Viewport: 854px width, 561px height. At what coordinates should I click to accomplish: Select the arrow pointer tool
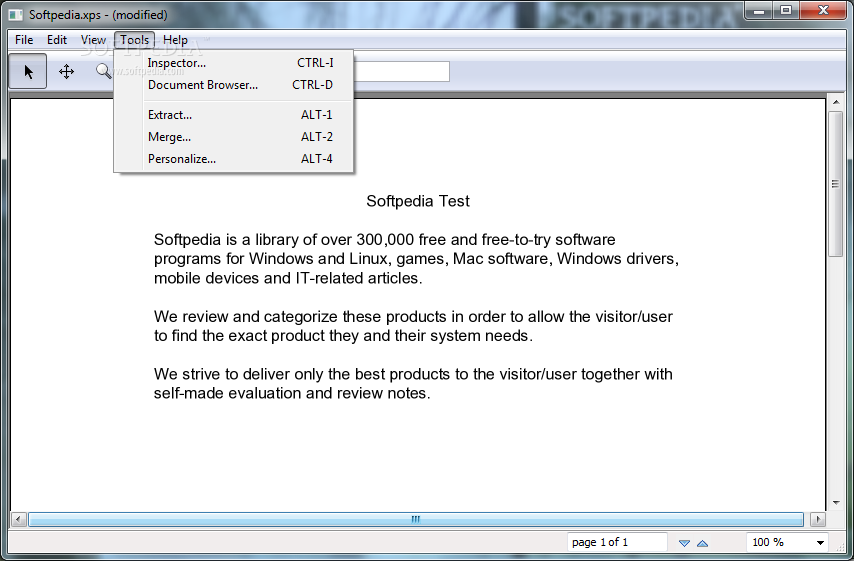pos(28,71)
